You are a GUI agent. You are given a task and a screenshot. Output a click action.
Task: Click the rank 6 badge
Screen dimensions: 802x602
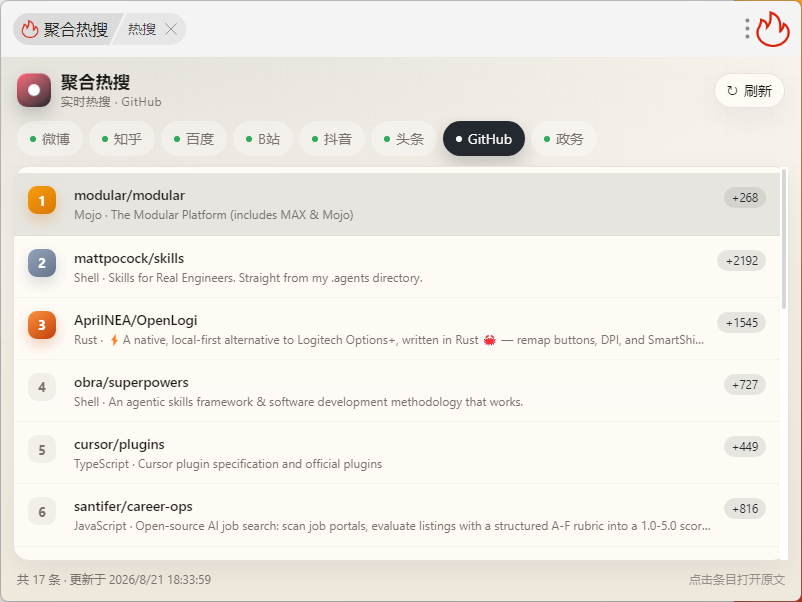click(x=42, y=511)
